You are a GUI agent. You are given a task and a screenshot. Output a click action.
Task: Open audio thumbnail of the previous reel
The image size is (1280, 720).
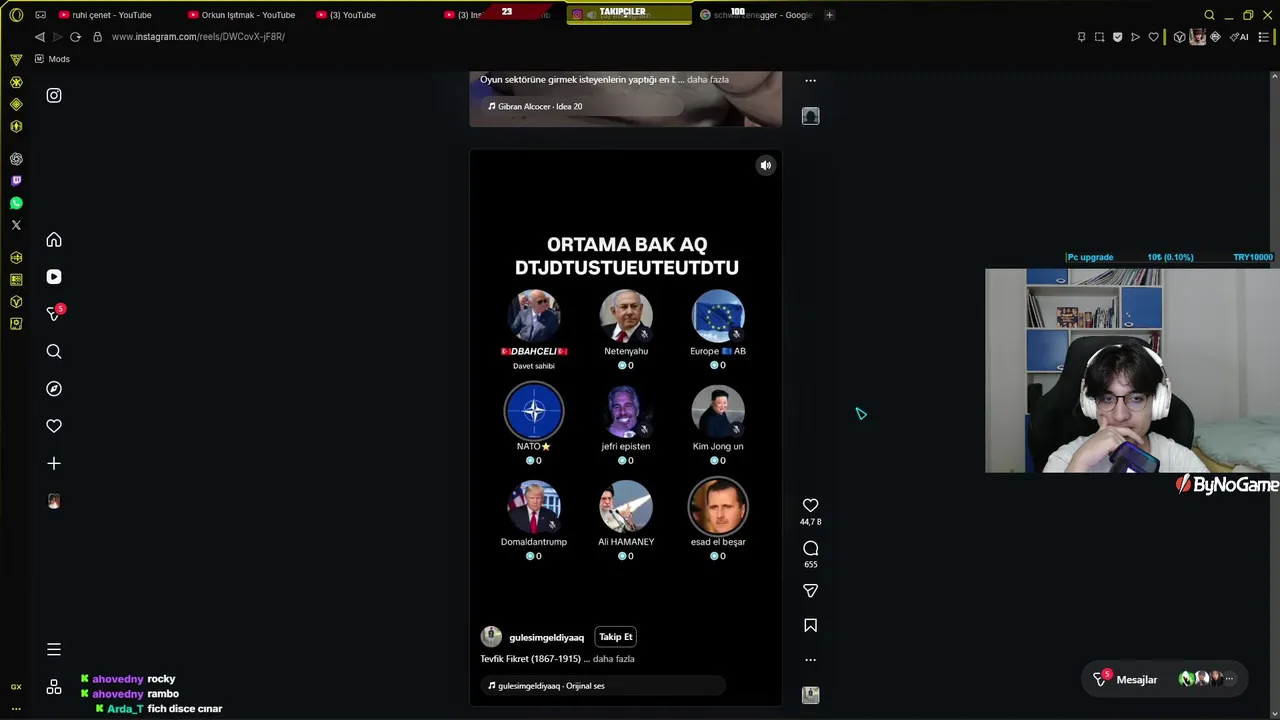pyautogui.click(x=811, y=116)
